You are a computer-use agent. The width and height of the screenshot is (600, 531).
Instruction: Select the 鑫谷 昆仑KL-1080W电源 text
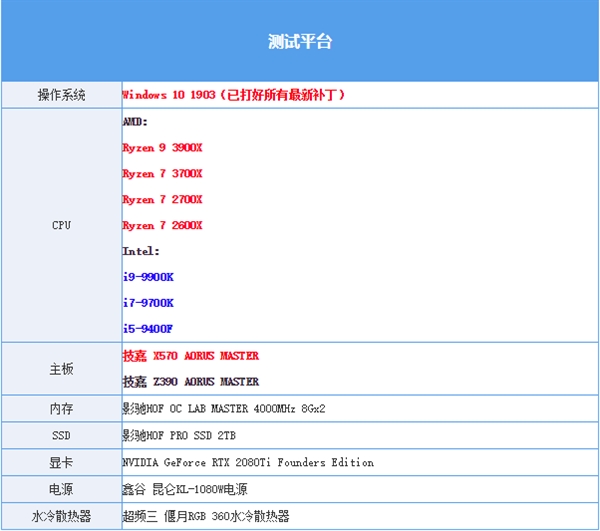185,489
